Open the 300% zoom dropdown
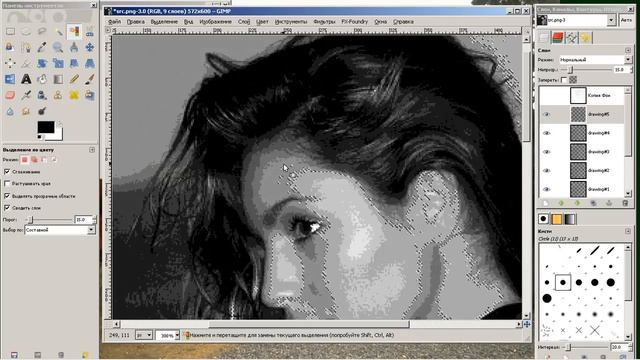 [x=168, y=335]
